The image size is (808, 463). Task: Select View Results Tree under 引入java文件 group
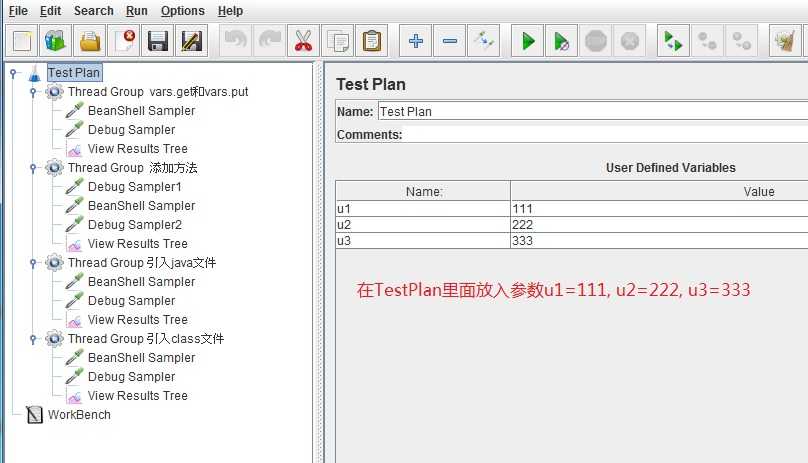coord(138,320)
